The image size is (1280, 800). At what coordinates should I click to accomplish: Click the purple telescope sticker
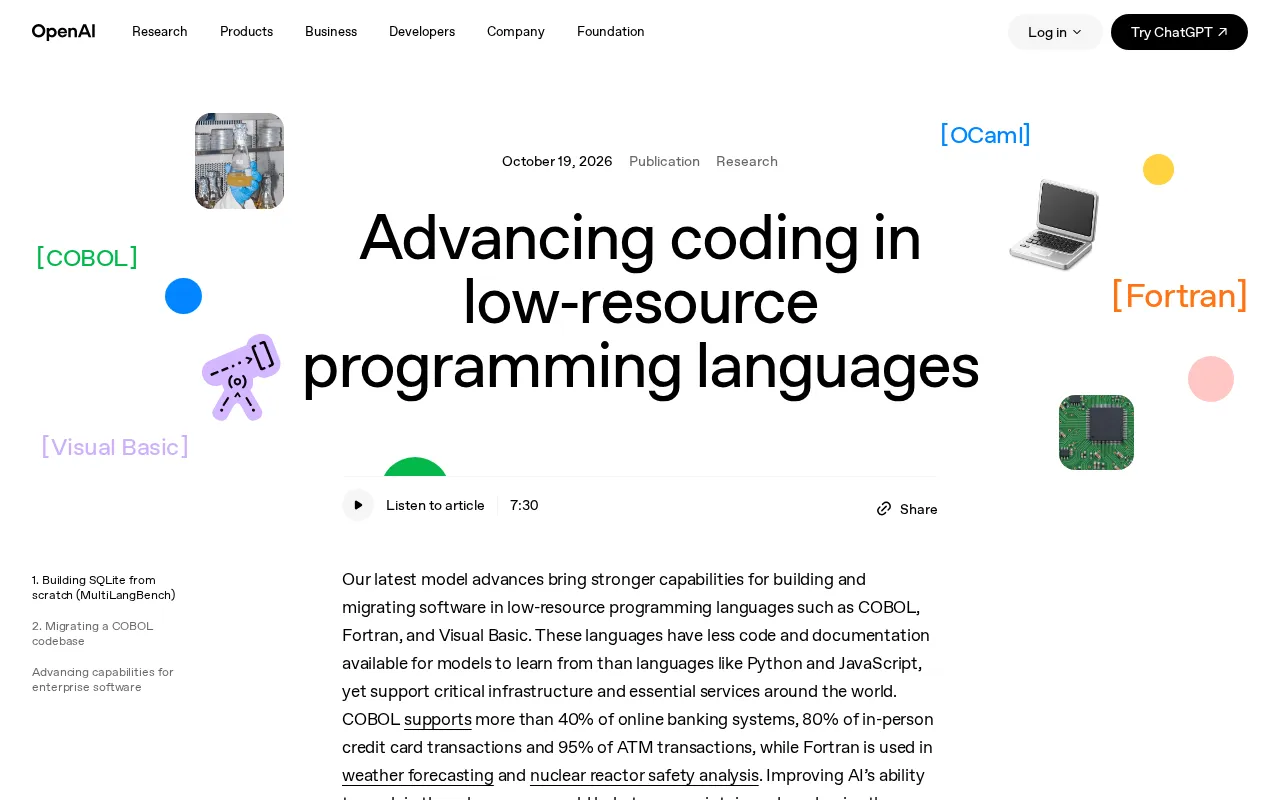(x=241, y=377)
